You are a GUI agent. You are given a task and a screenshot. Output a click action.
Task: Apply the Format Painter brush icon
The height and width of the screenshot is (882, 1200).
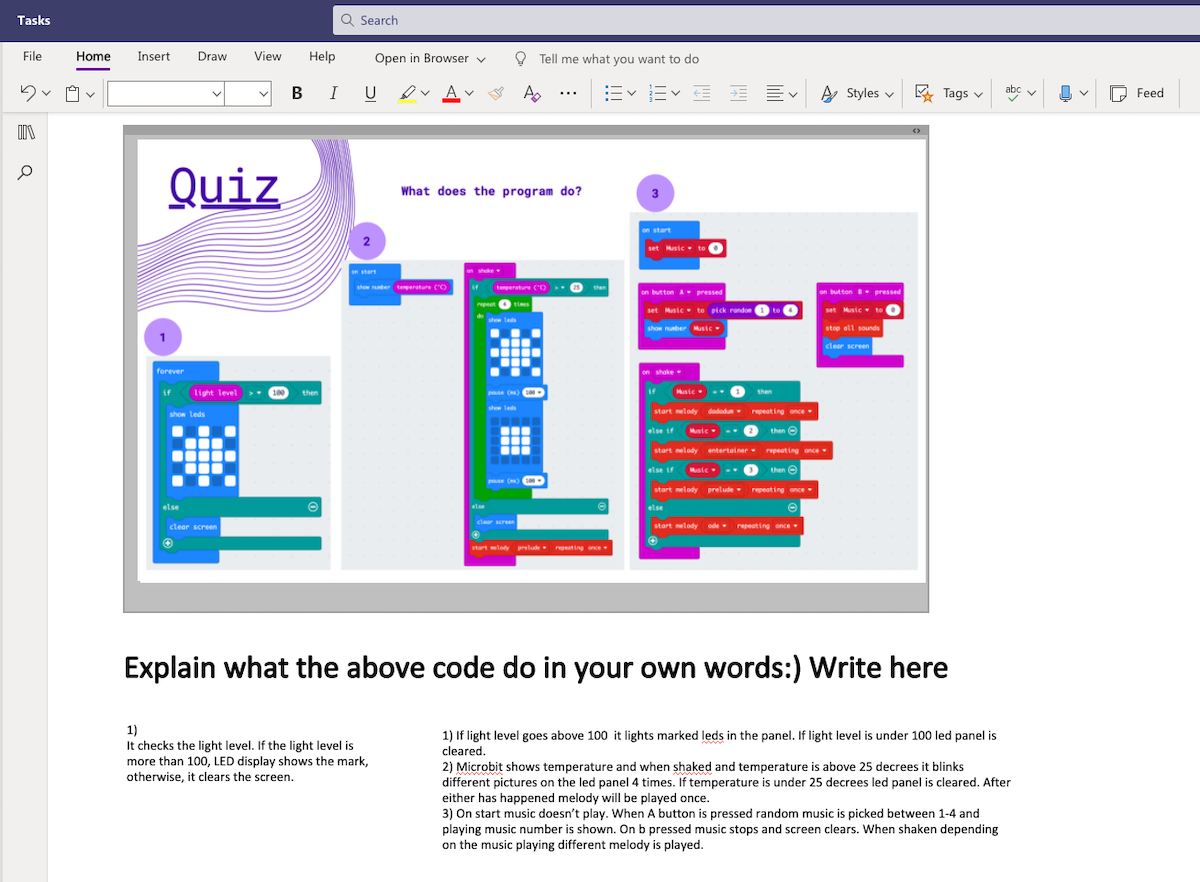point(496,93)
